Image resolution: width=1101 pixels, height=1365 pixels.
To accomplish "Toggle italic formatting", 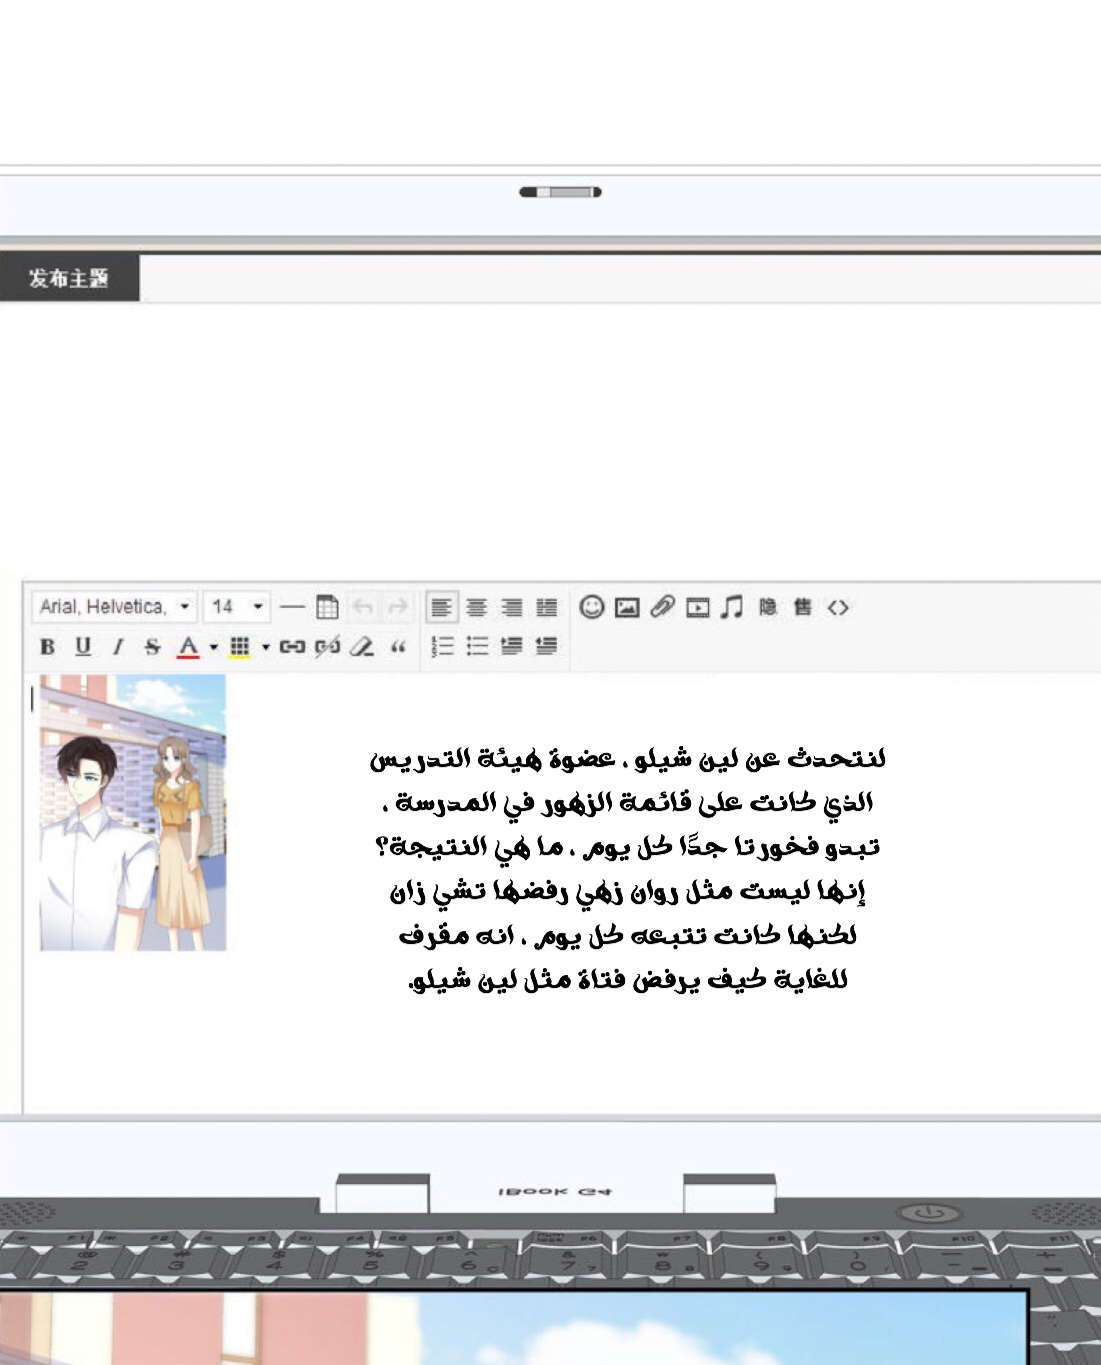I will [118, 647].
